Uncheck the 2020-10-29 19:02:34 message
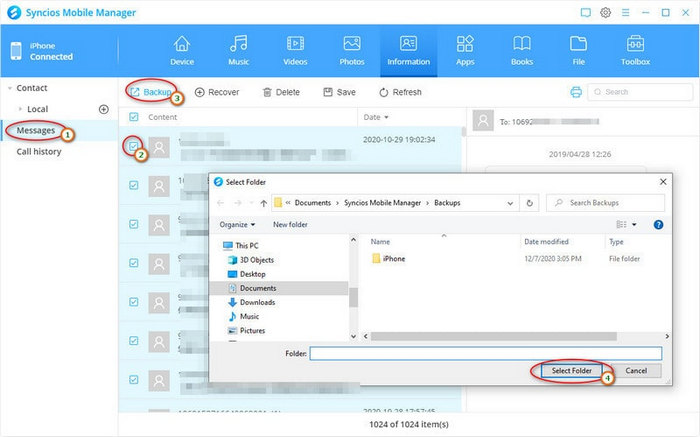The image size is (700, 437). [133, 146]
